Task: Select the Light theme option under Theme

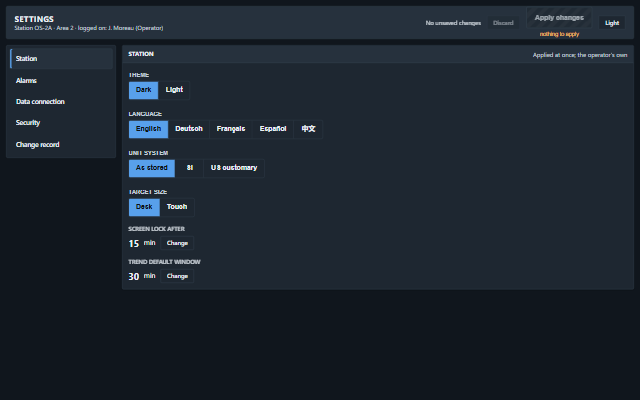Action: pyautogui.click(x=174, y=90)
